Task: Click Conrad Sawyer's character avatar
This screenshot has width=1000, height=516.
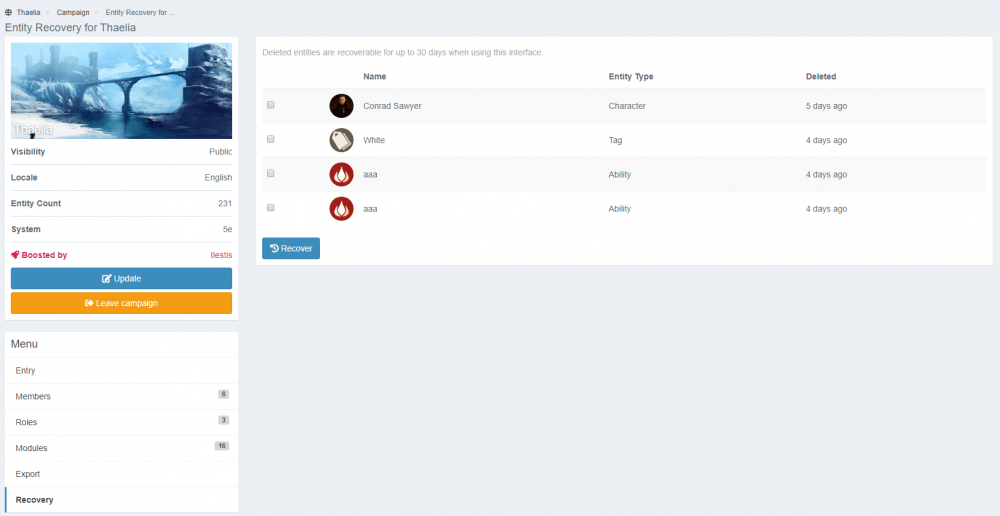Action: point(341,106)
